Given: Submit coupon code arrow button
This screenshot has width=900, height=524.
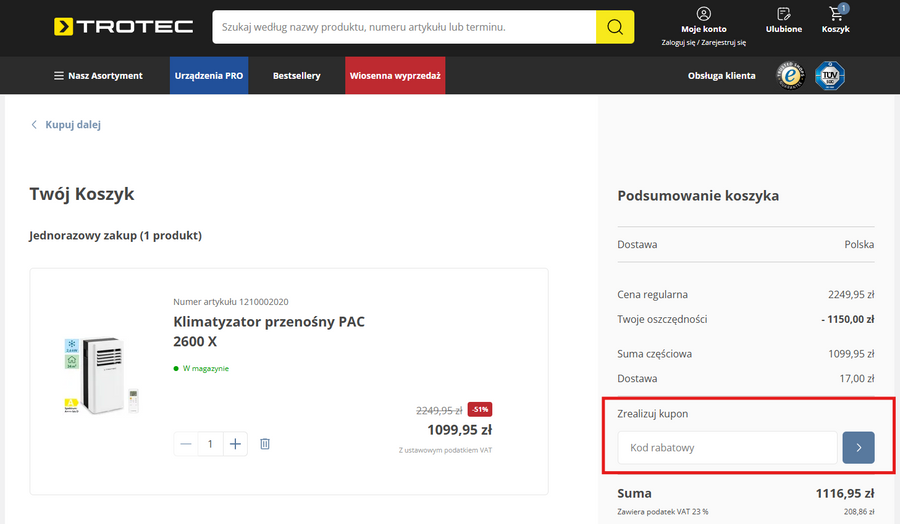Looking at the screenshot, I should point(858,448).
